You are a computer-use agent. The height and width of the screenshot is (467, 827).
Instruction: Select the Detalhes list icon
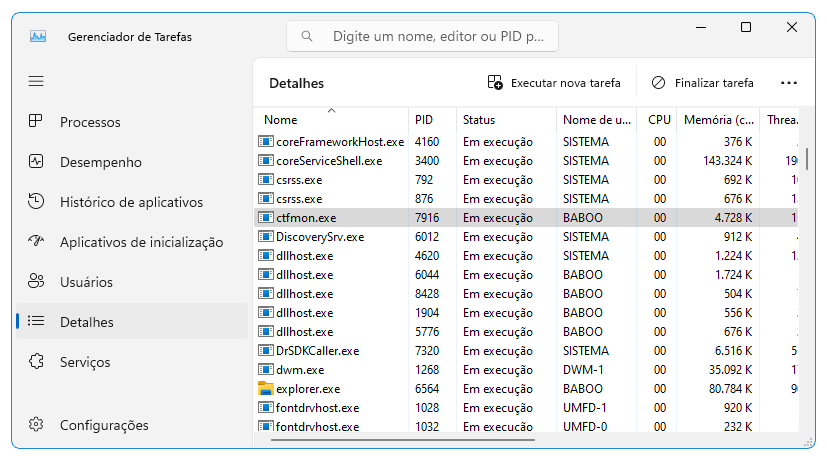click(x=36, y=321)
